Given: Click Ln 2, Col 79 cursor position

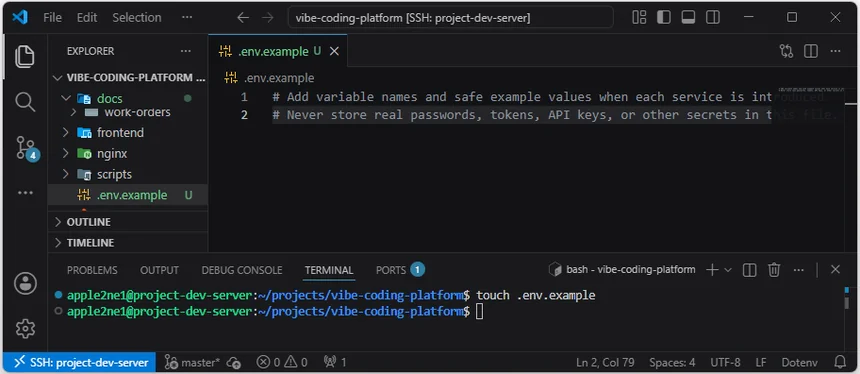Looking at the screenshot, I should [605, 362].
